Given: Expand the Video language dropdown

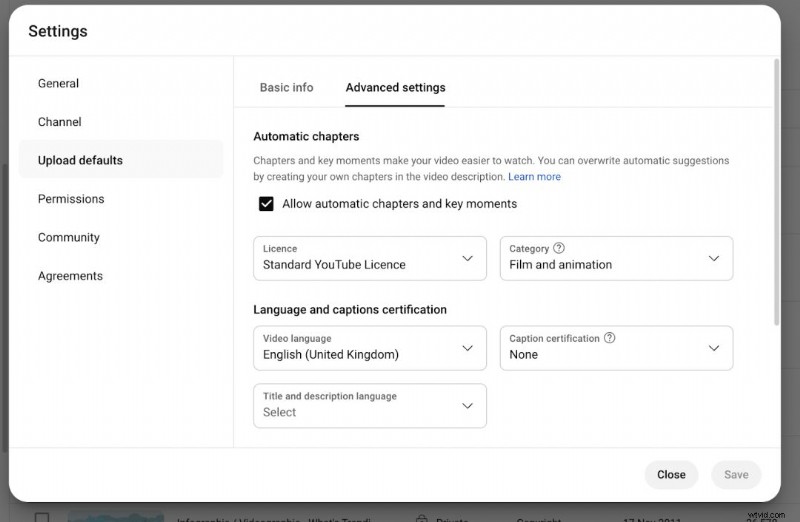Looking at the screenshot, I should point(370,348).
